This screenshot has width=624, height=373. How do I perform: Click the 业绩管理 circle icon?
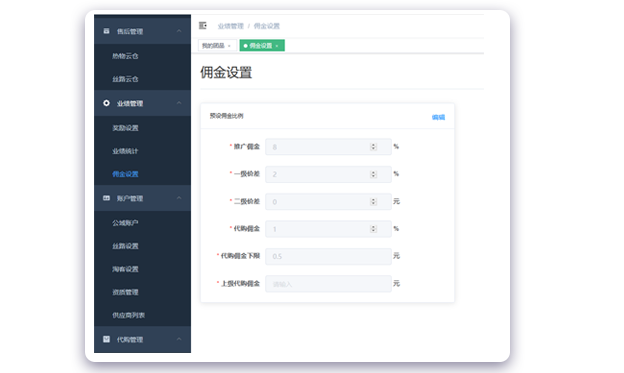point(106,103)
